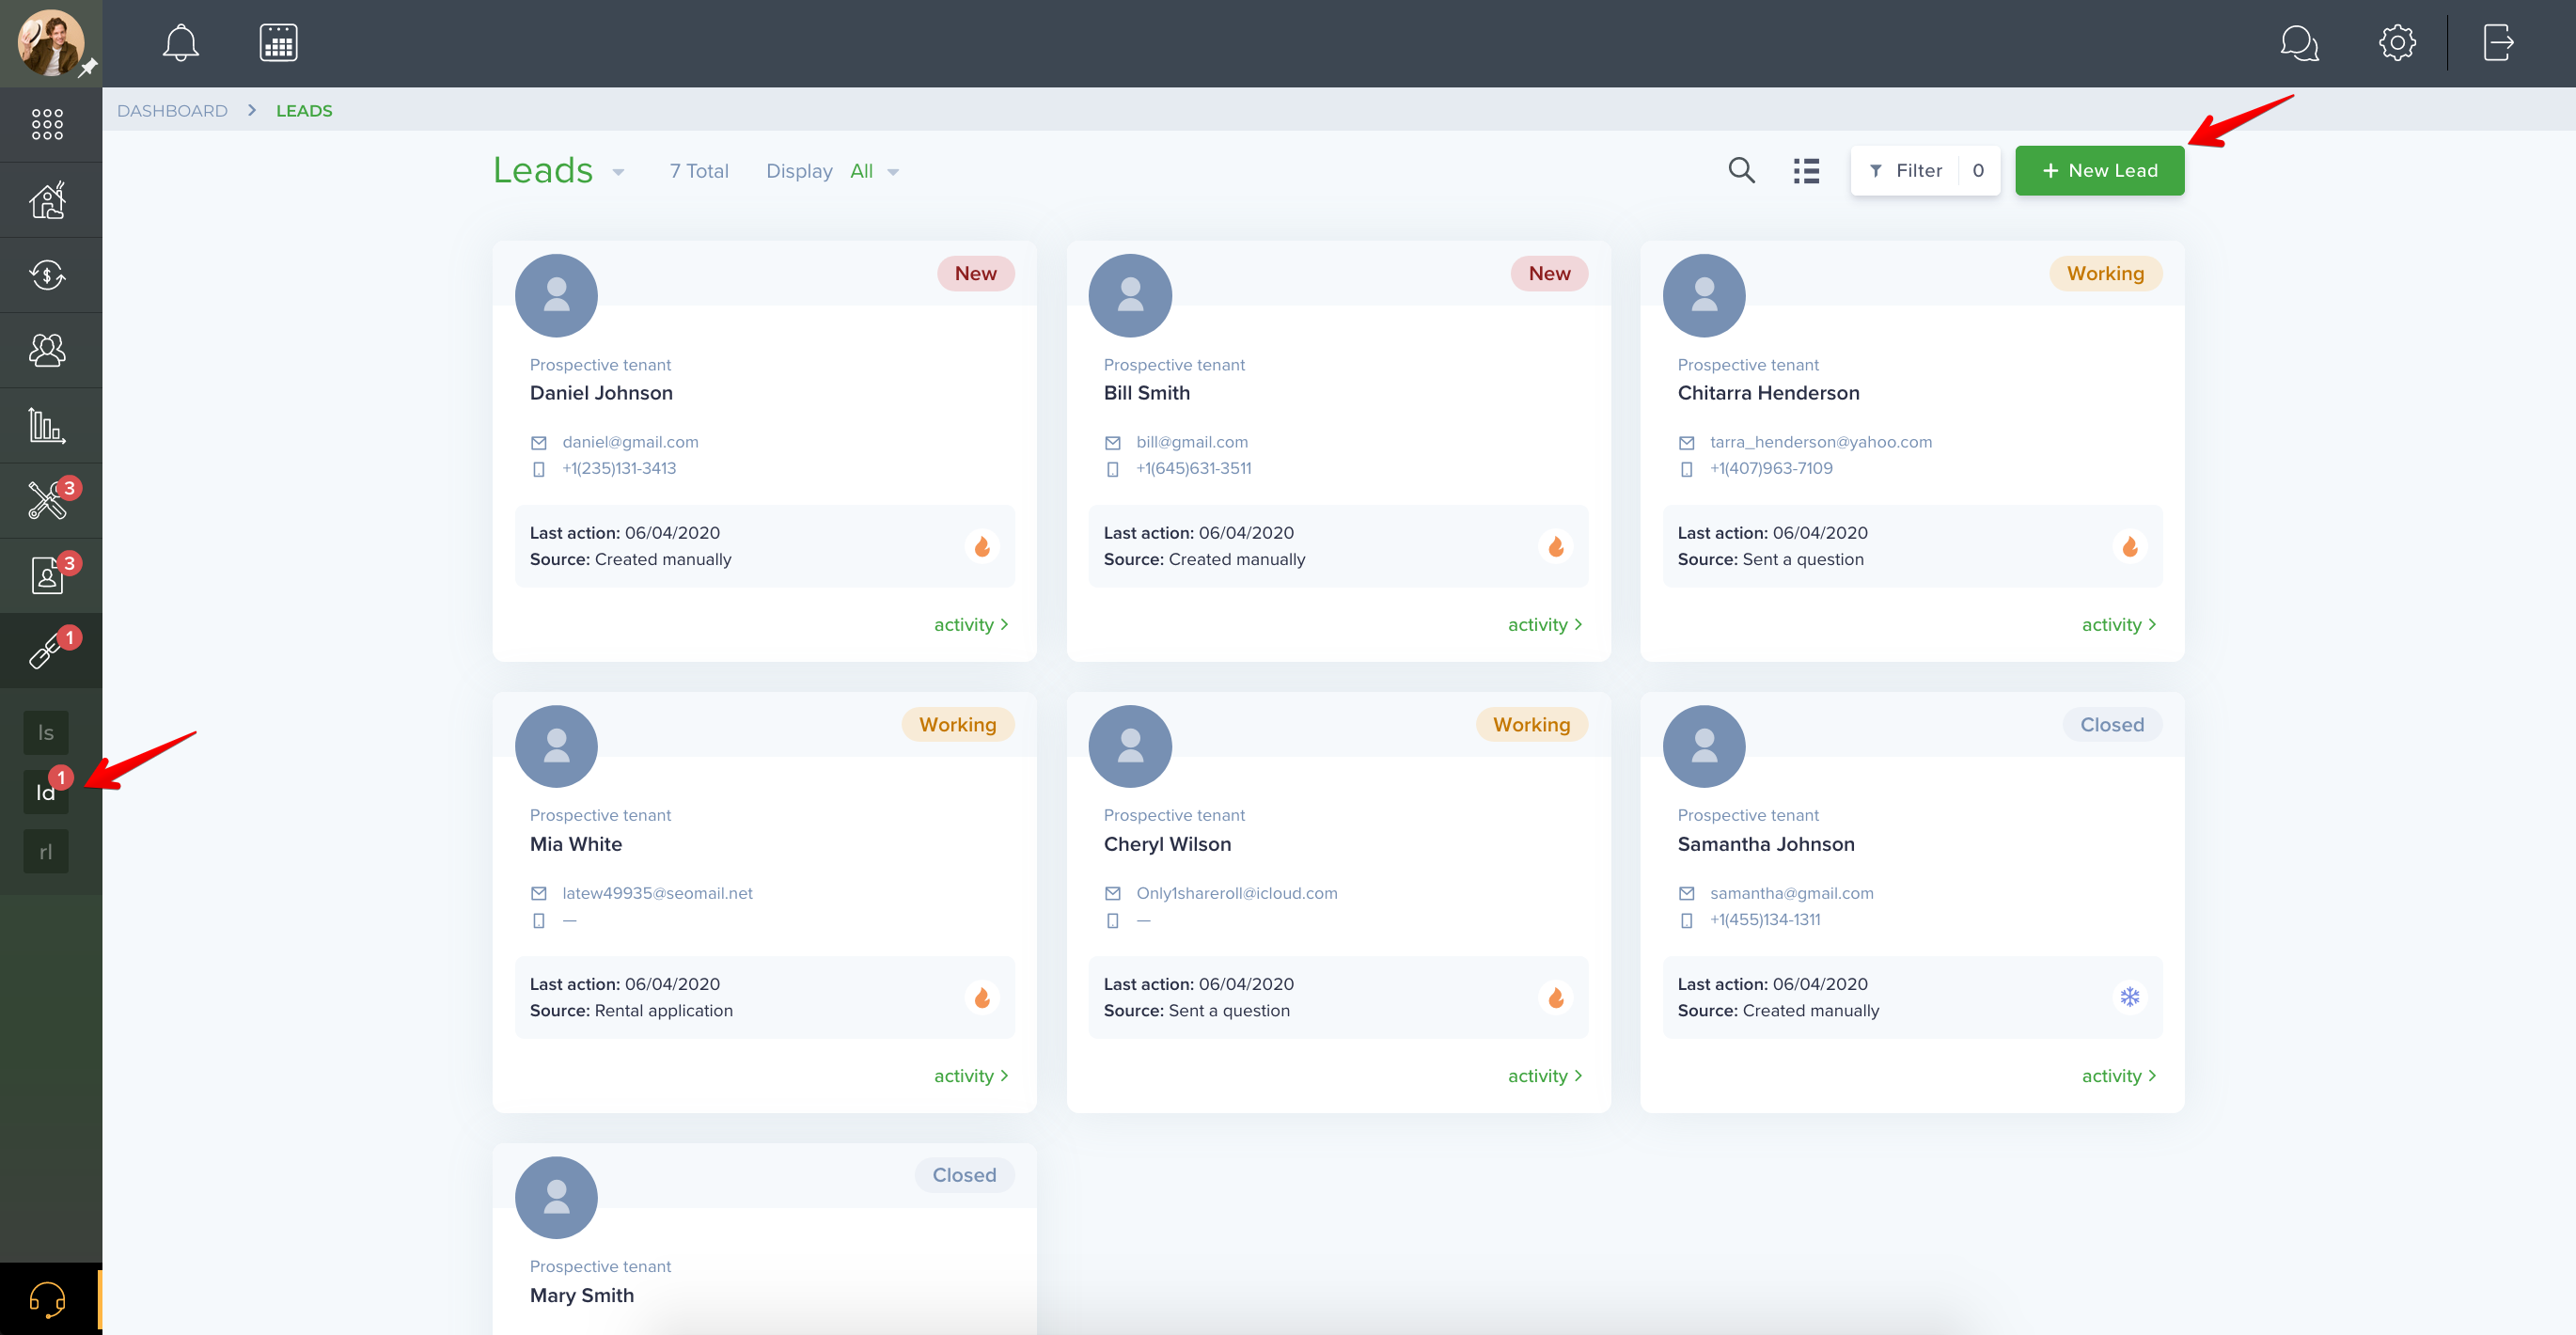This screenshot has width=2576, height=1335.
Task: Click phone number +1(235)131-3413
Action: (x=619, y=468)
